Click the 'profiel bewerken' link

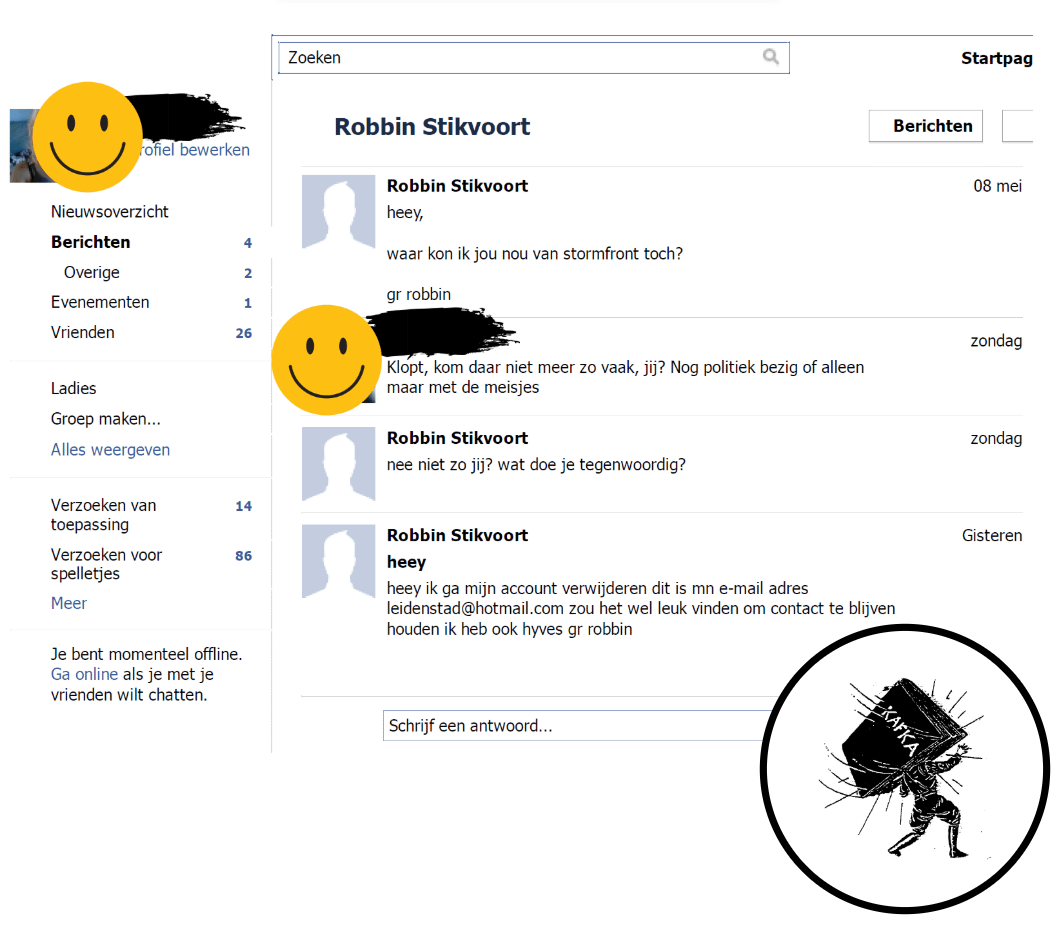(196, 150)
